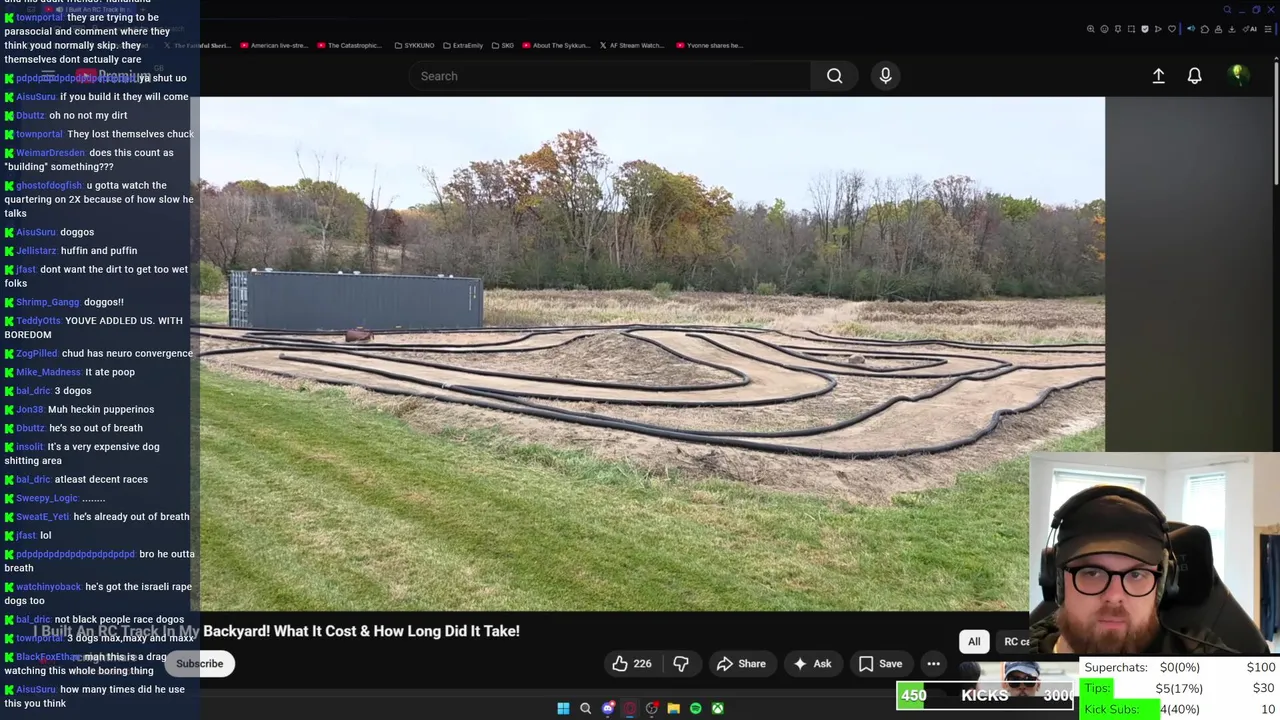The height and width of the screenshot is (720, 1280).
Task: Share the RC track video
Action: (x=741, y=663)
